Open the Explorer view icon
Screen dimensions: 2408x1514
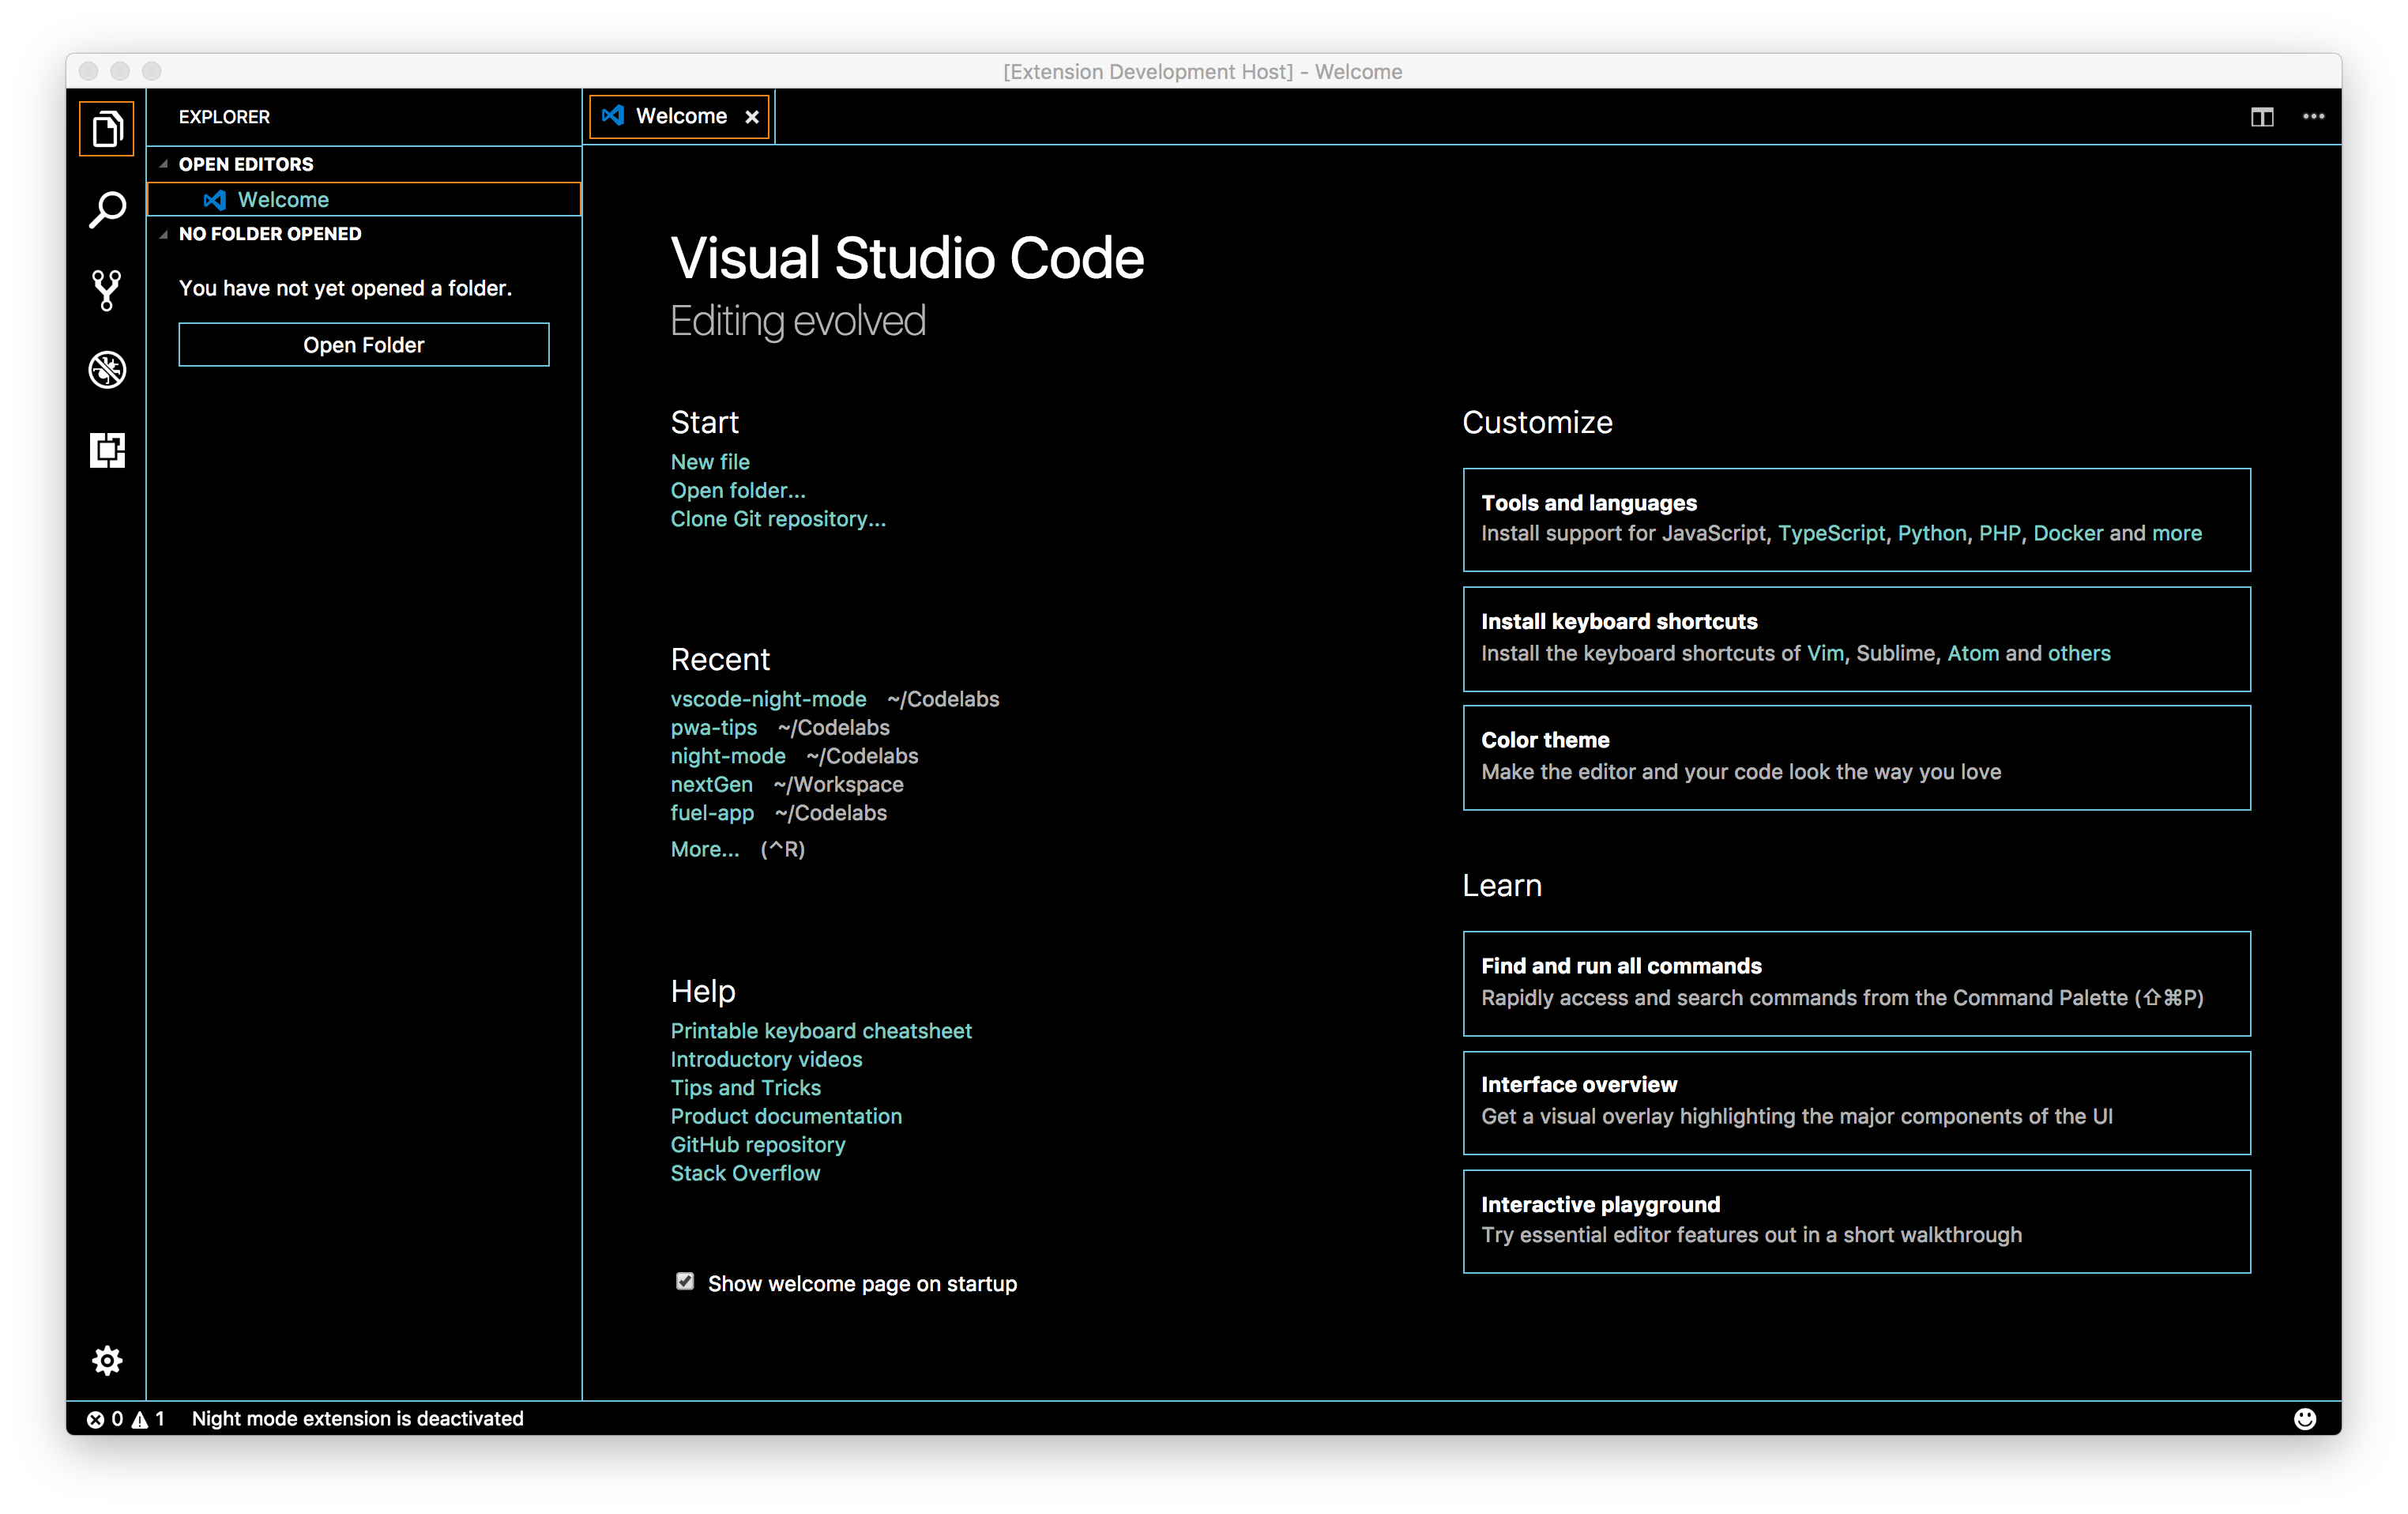click(x=106, y=129)
